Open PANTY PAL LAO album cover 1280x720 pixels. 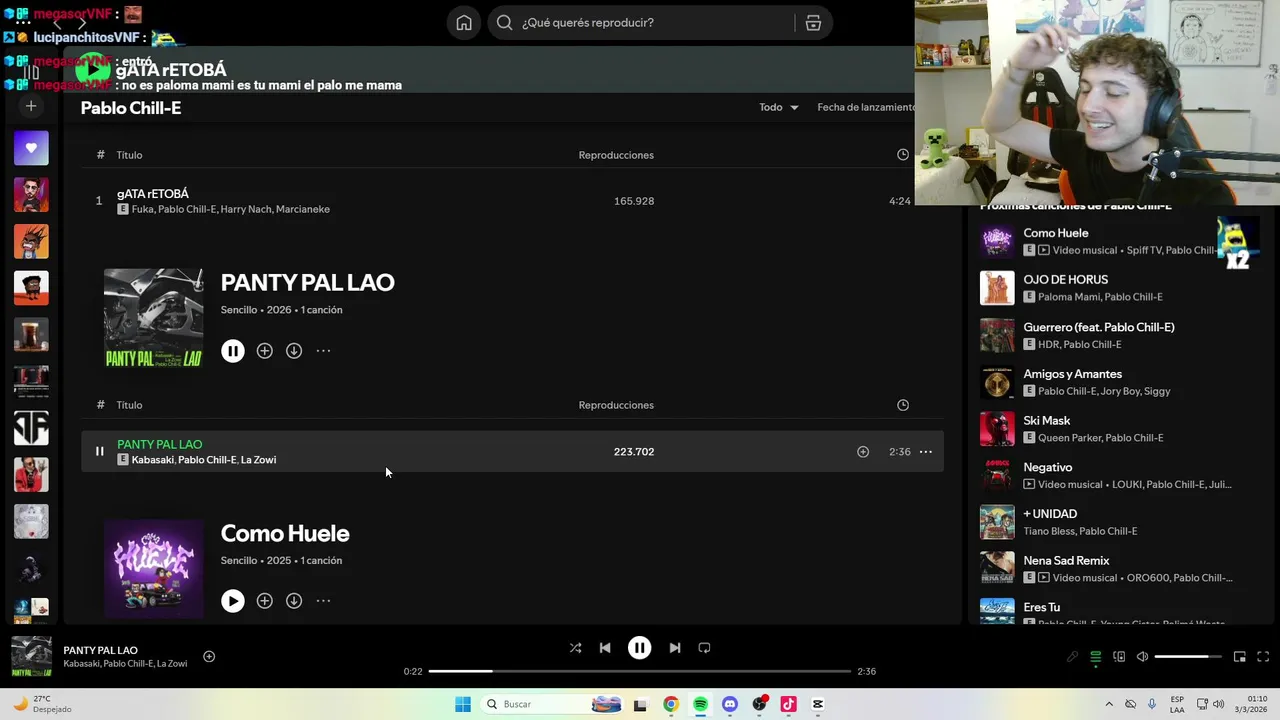tap(154, 318)
